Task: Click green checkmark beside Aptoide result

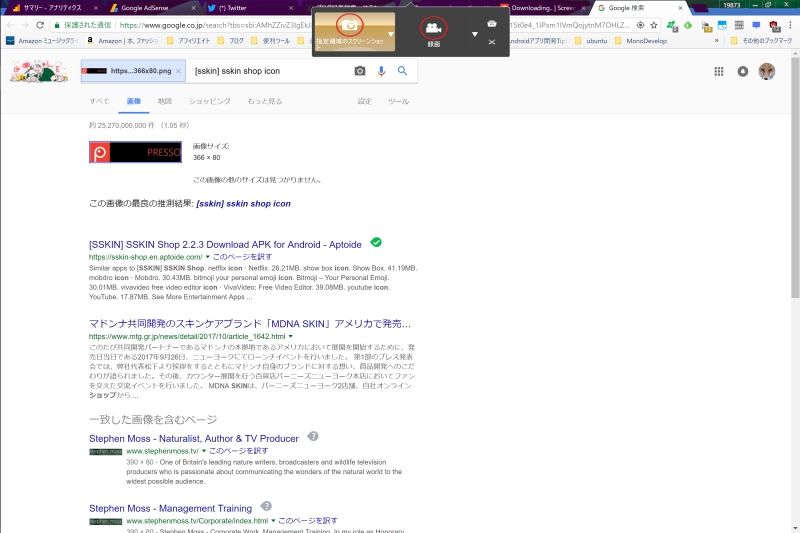Action: pos(376,242)
